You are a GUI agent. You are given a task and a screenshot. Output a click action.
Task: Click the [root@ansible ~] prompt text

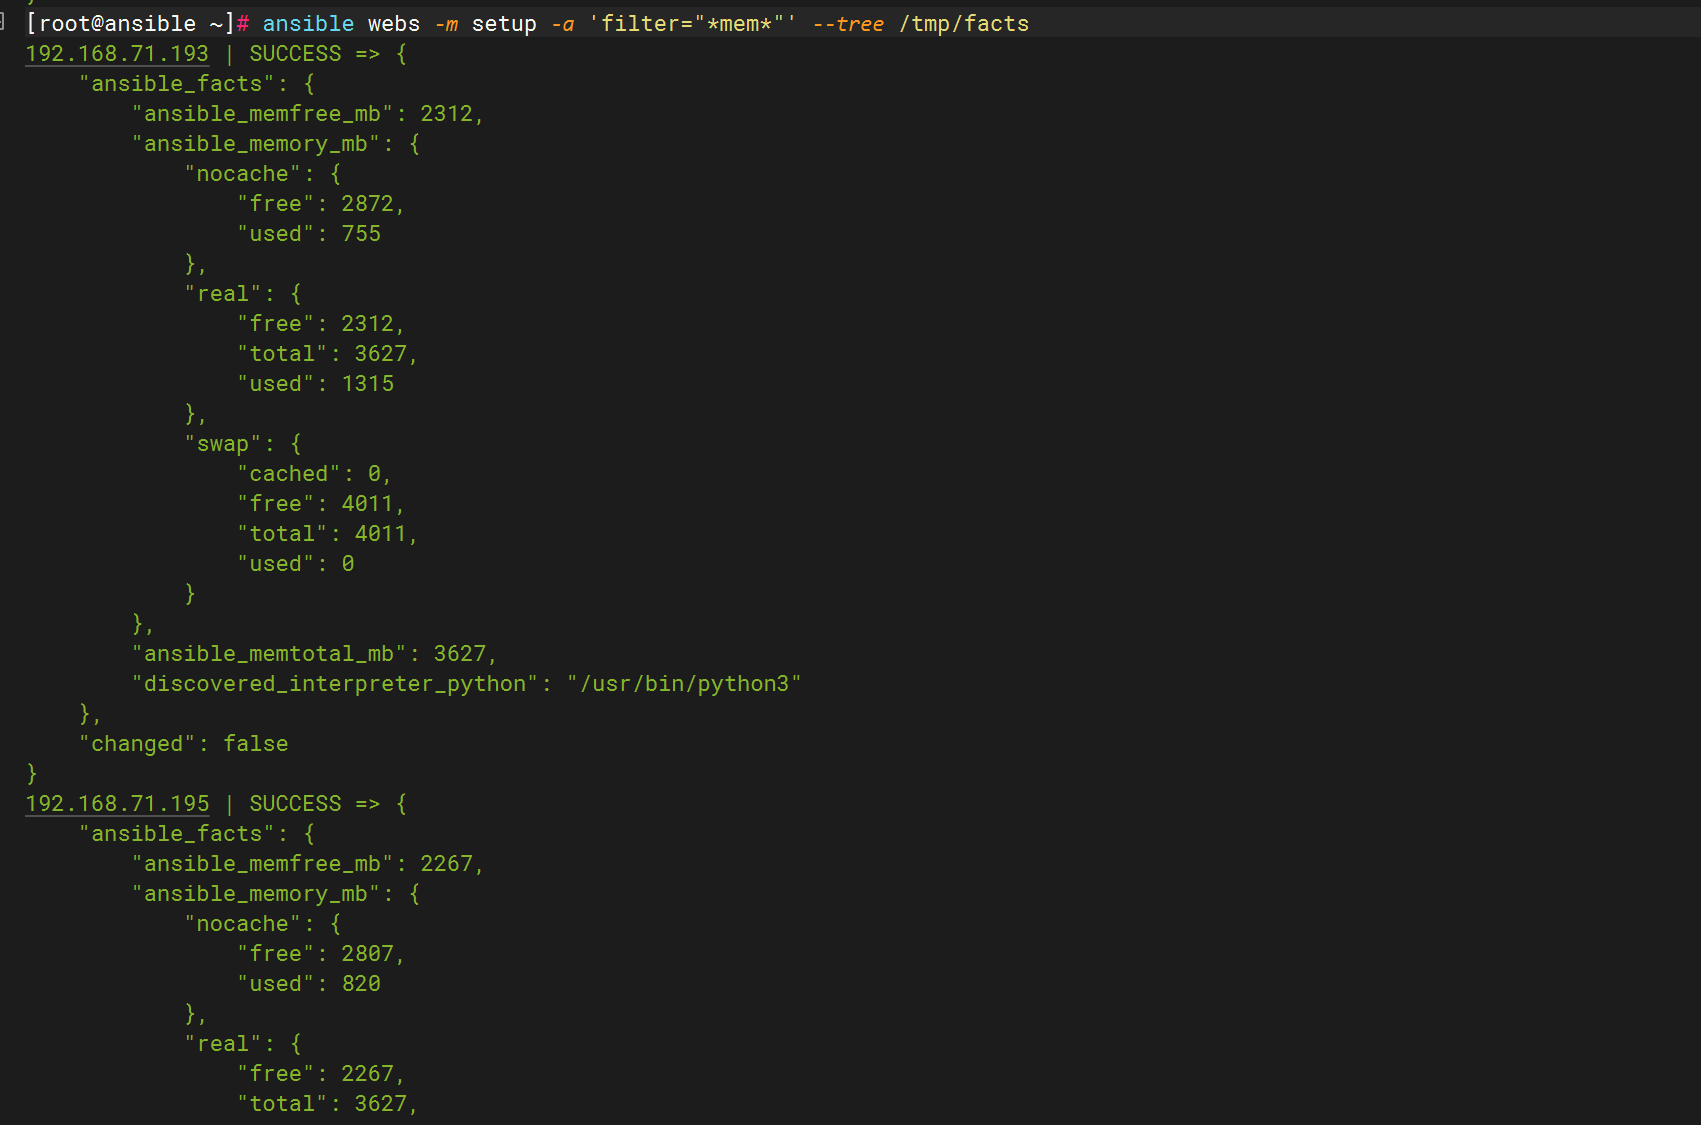click(130, 24)
